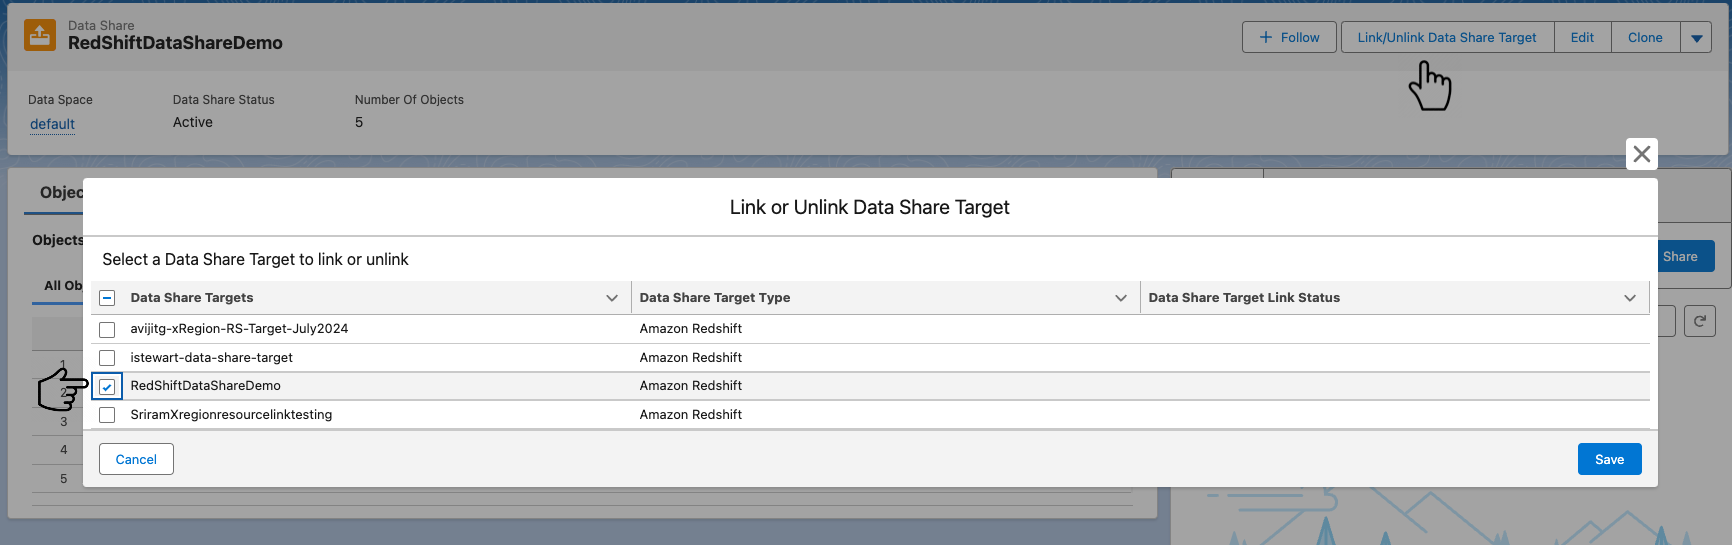1732x545 pixels.
Task: Click the Edit button
Action: tap(1582, 38)
